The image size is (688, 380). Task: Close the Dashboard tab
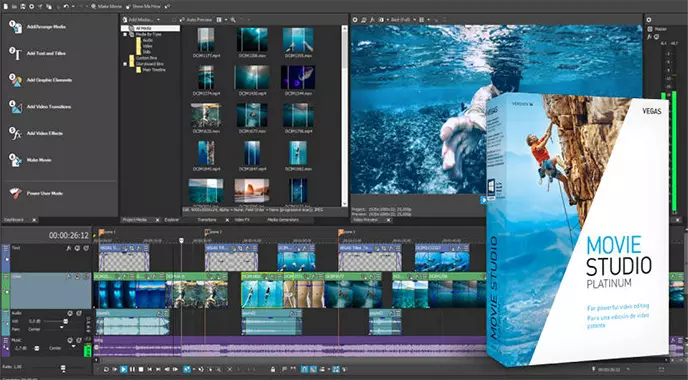tap(34, 220)
